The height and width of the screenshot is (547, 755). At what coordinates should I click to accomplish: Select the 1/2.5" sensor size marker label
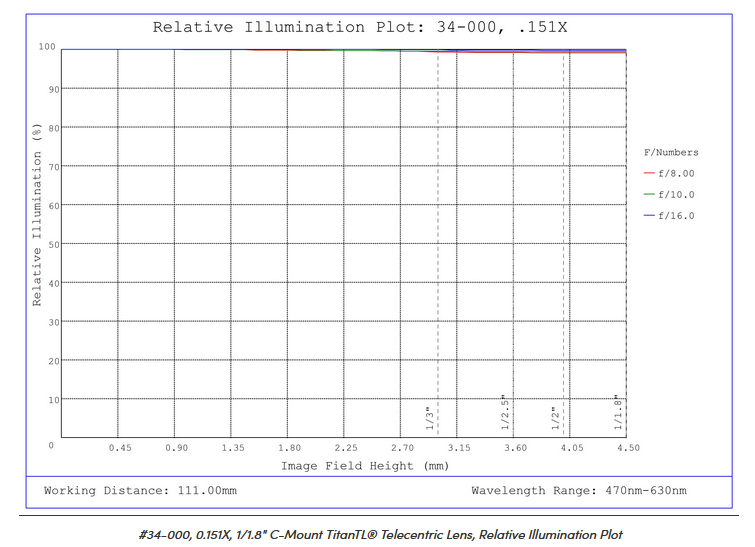505,413
